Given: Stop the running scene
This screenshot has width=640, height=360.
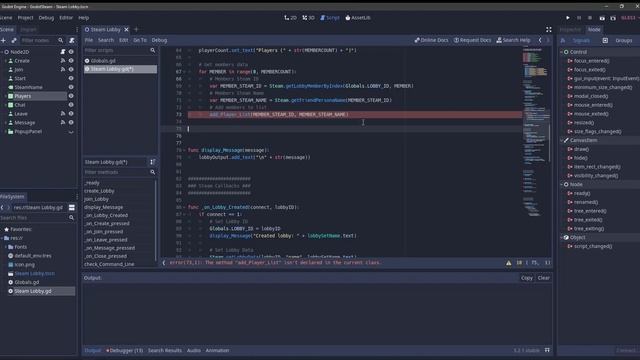Looking at the screenshot, I should (x=590, y=18).
